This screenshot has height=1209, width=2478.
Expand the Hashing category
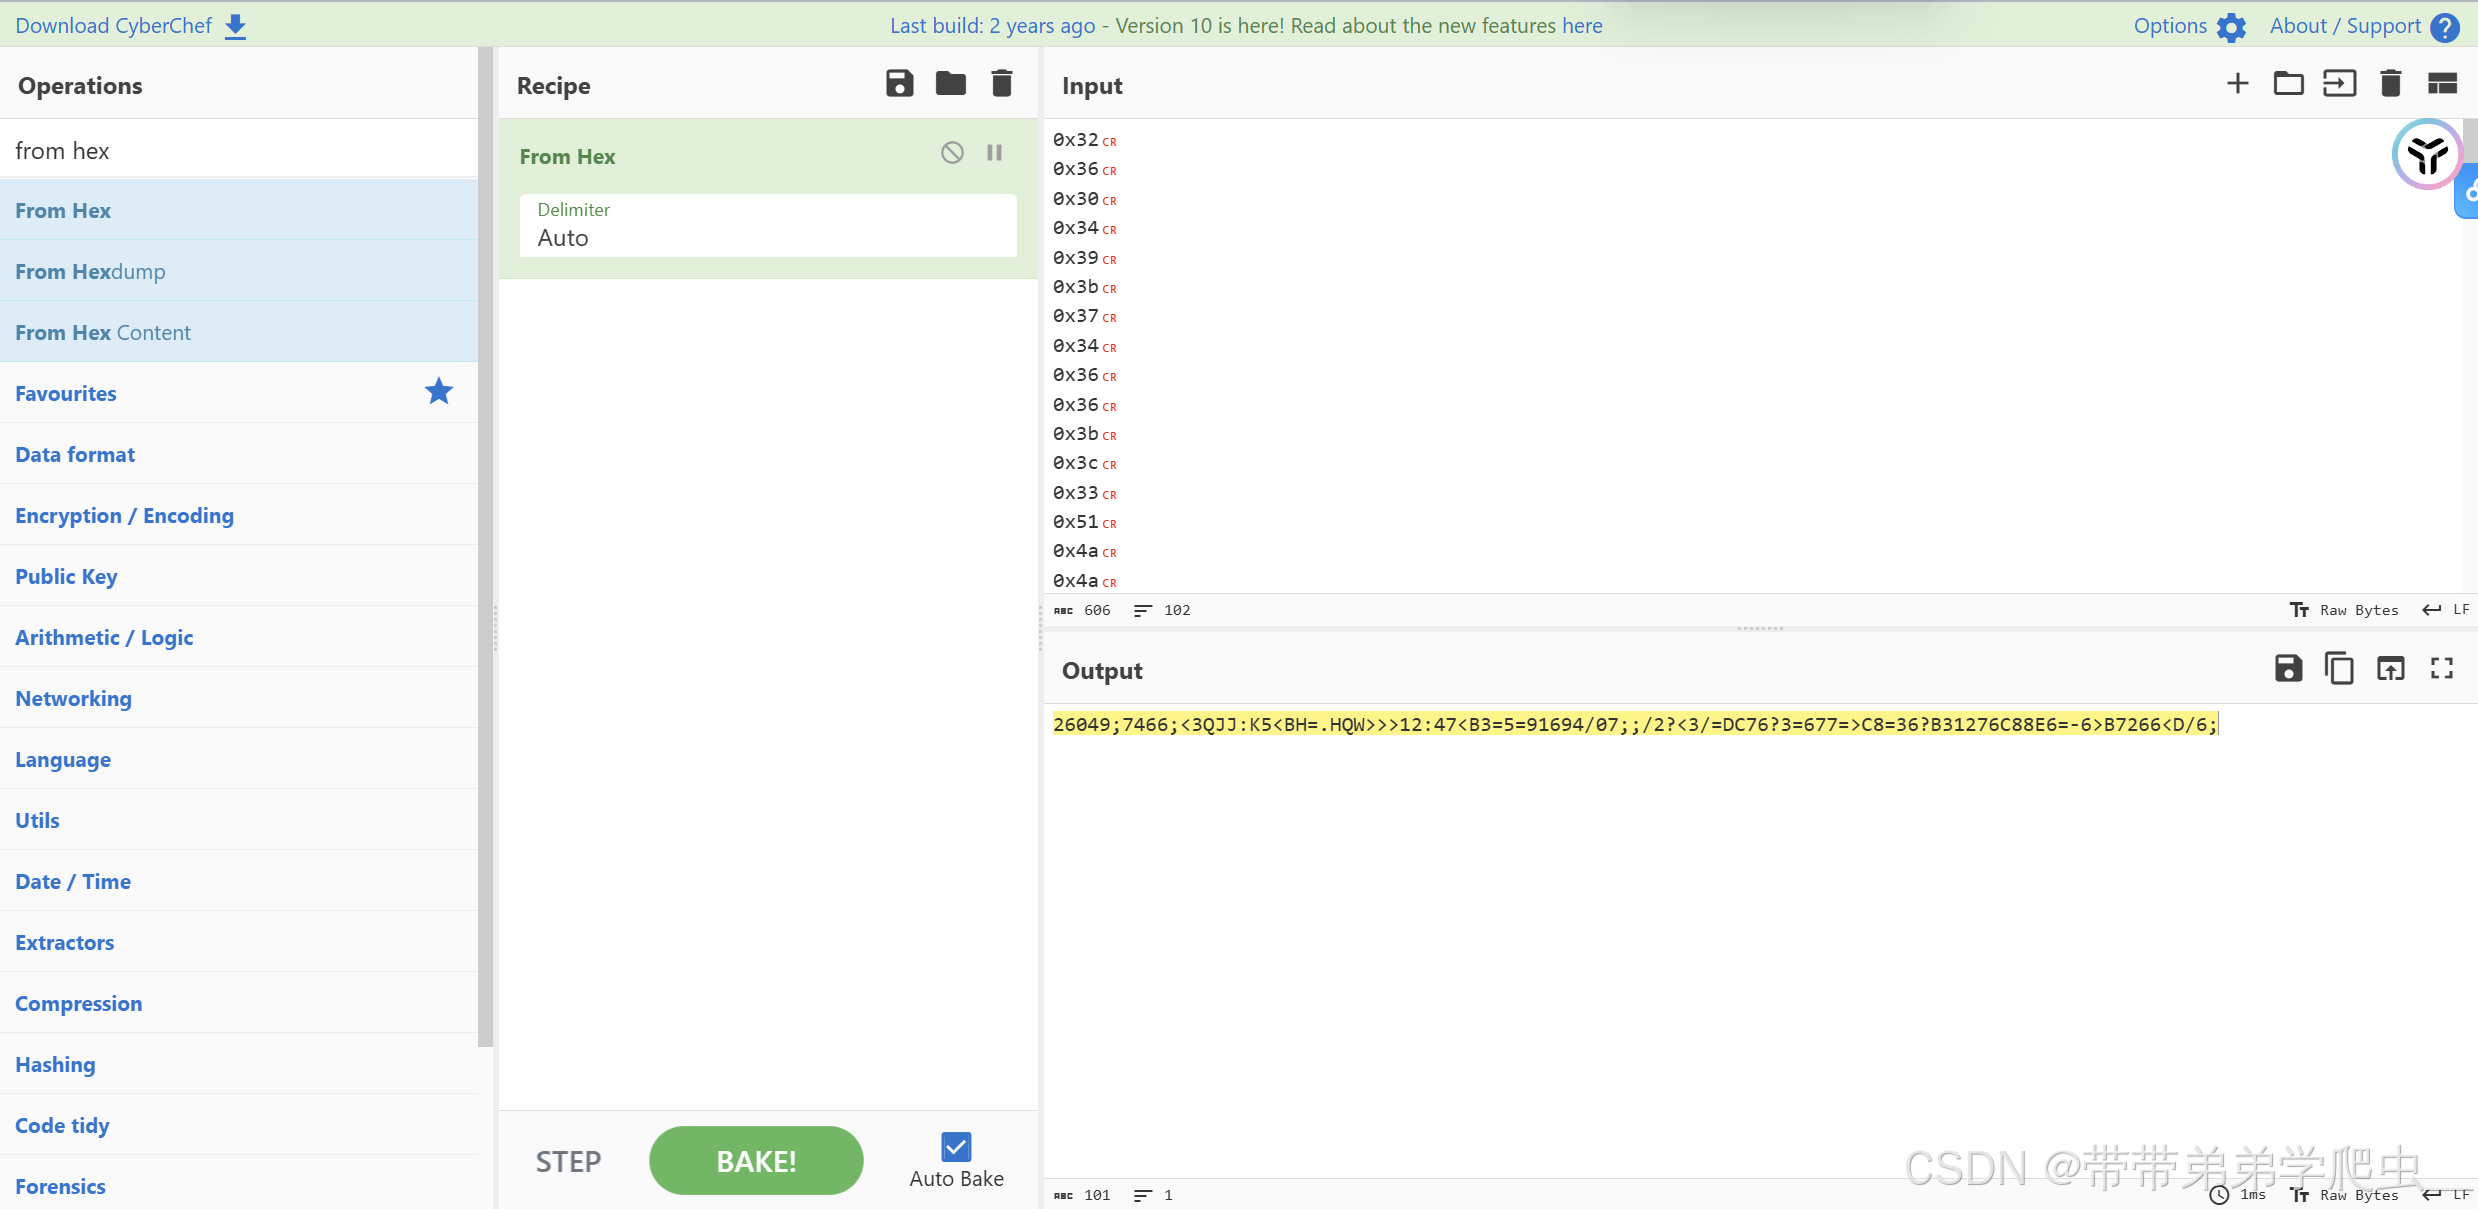coord(239,1064)
